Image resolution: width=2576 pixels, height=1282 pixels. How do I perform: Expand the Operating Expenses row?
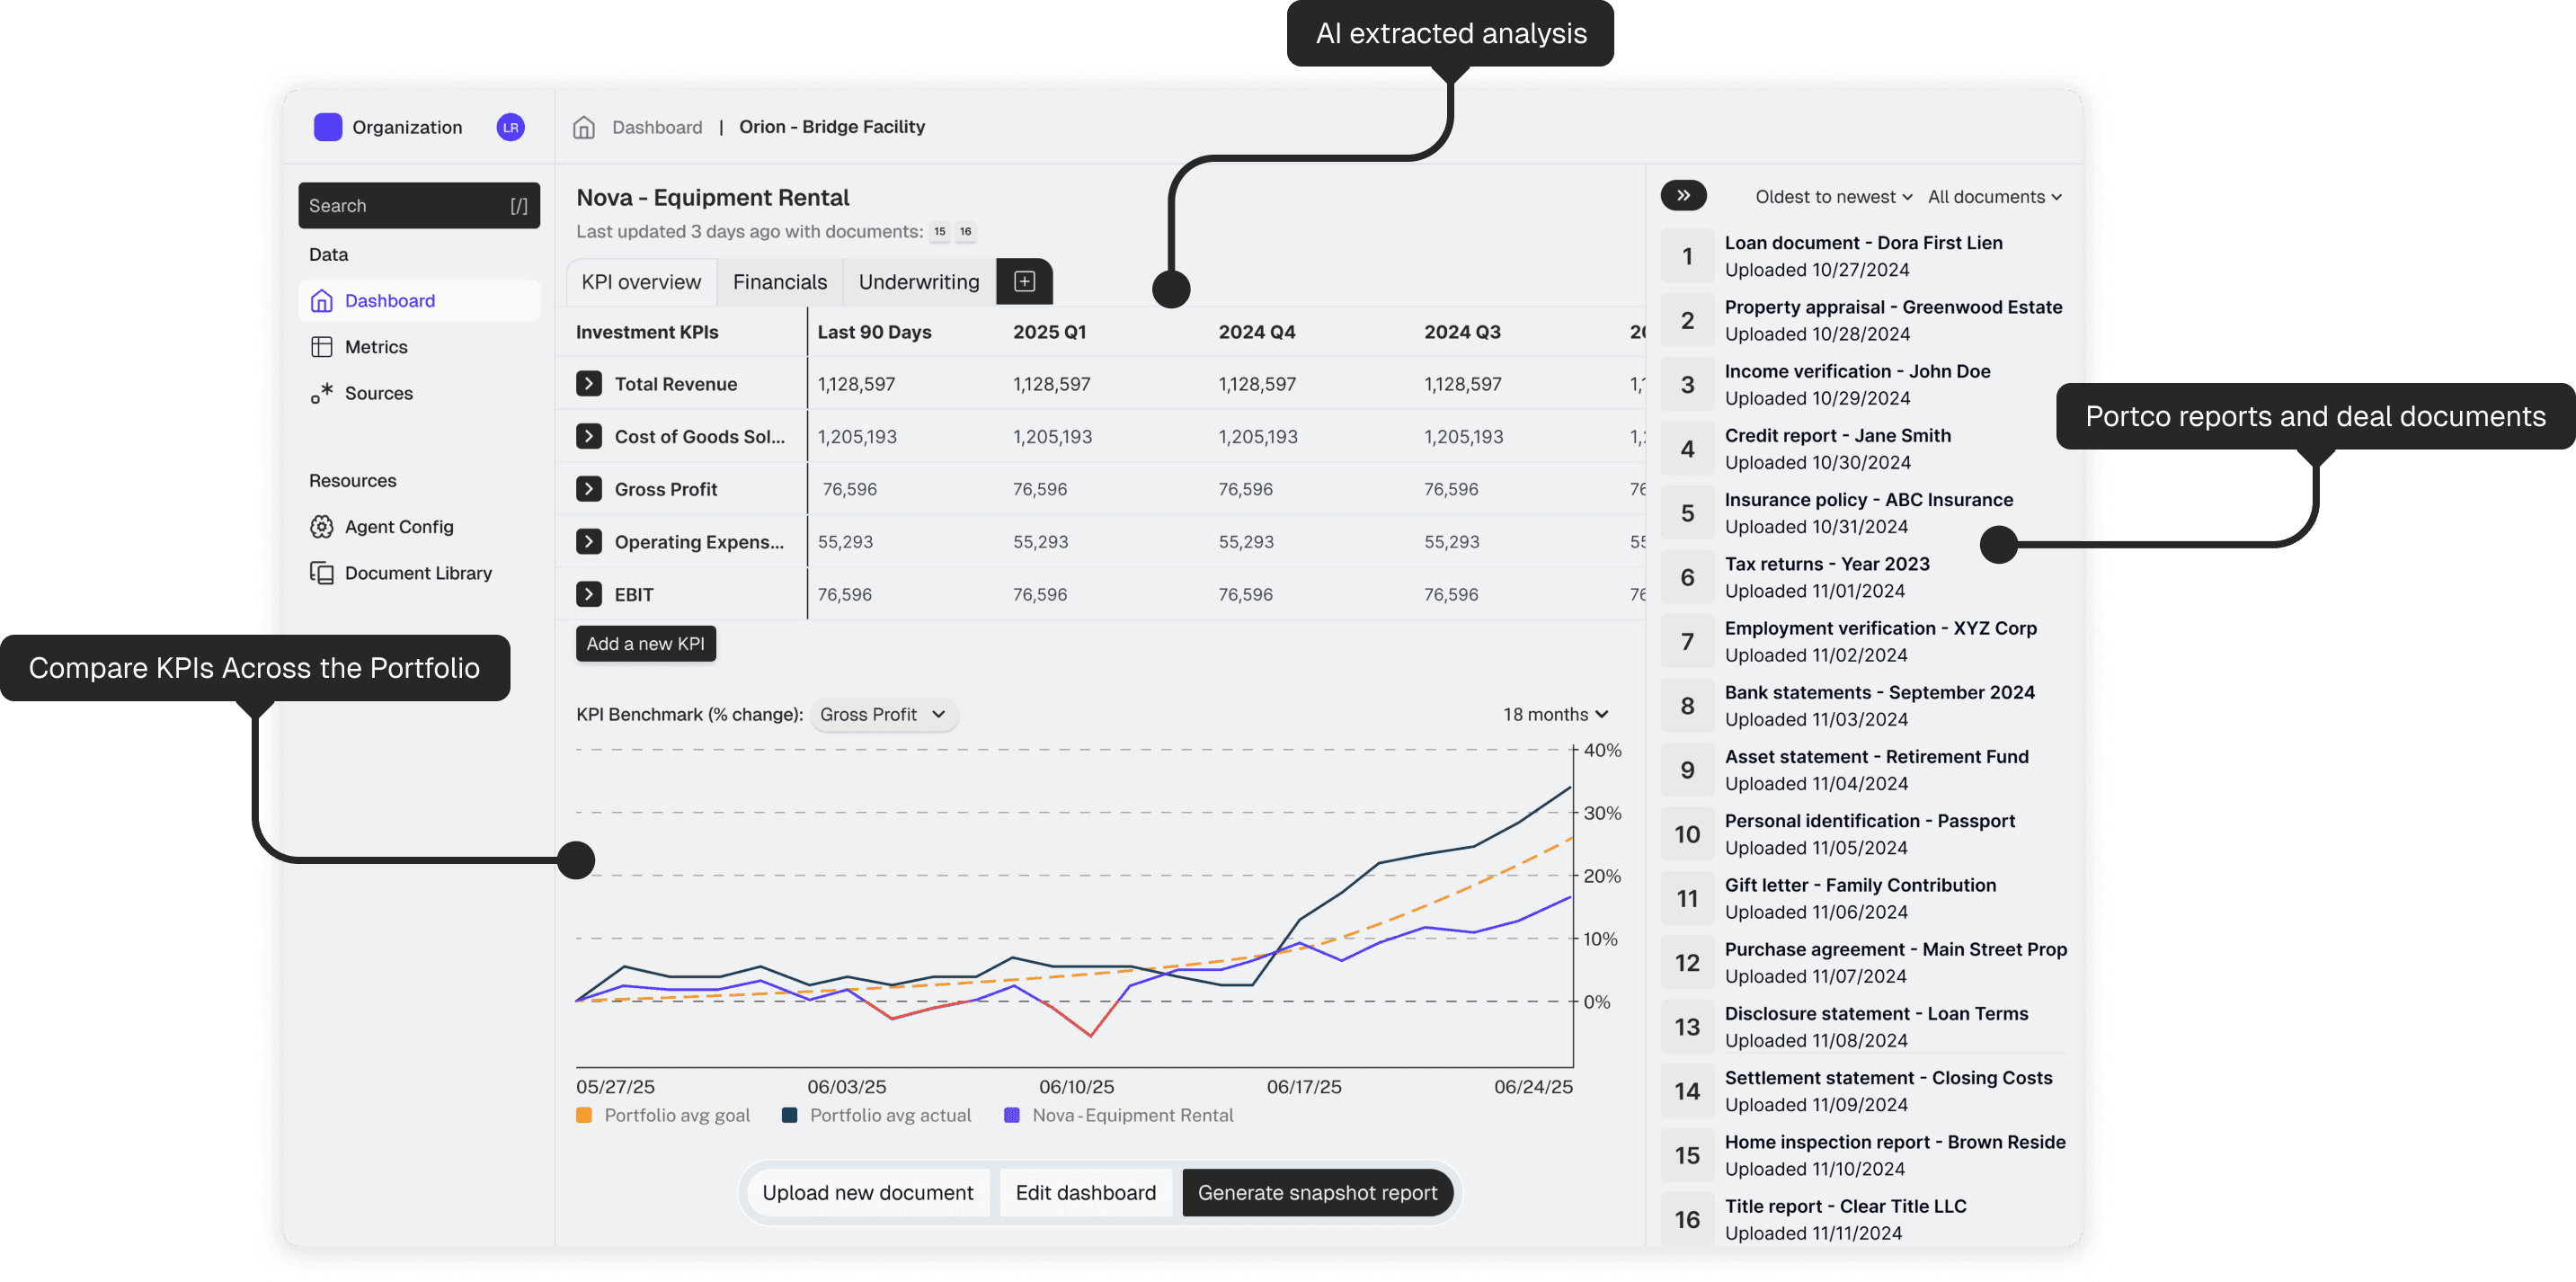589,542
